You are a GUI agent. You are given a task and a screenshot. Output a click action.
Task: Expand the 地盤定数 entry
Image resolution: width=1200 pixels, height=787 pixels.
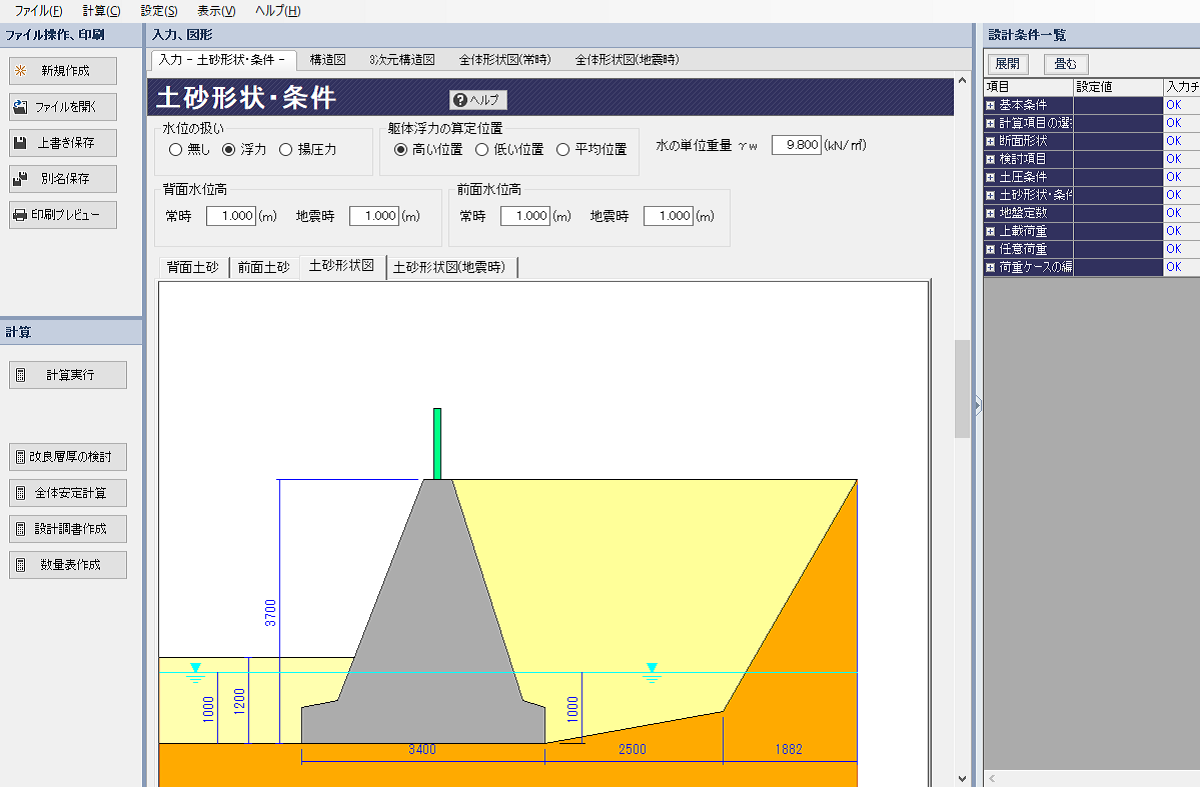(990, 213)
